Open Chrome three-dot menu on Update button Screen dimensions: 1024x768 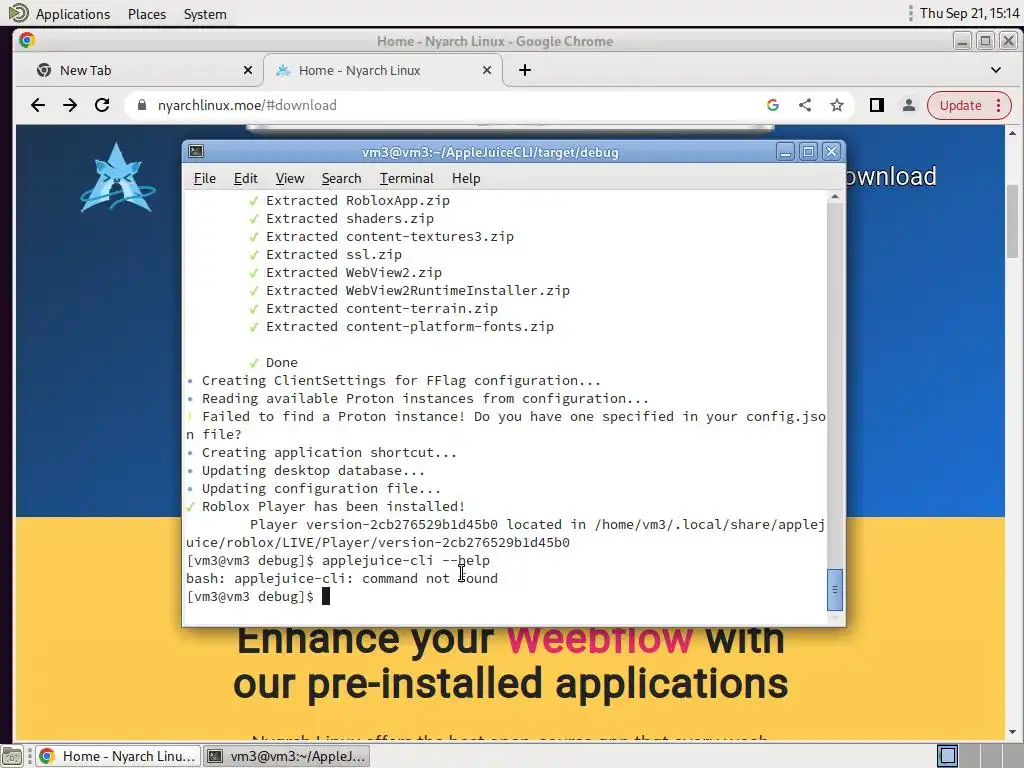coord(999,105)
